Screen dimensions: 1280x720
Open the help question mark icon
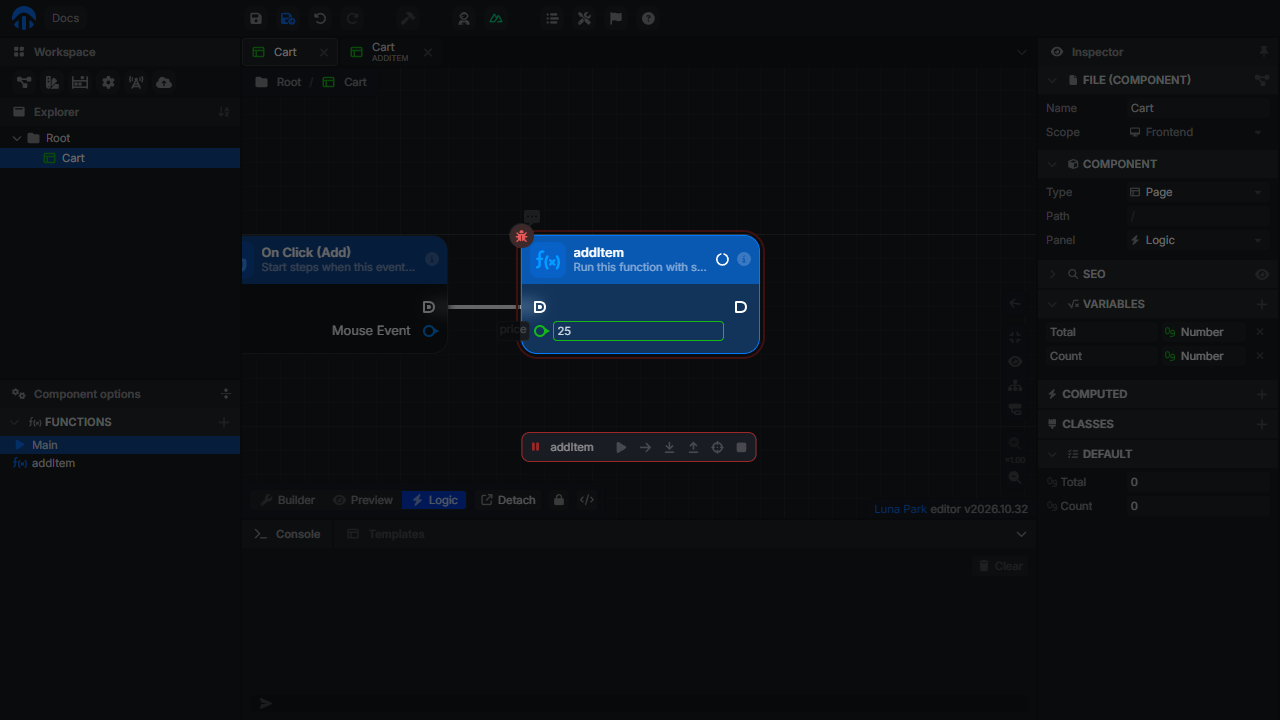coord(648,18)
